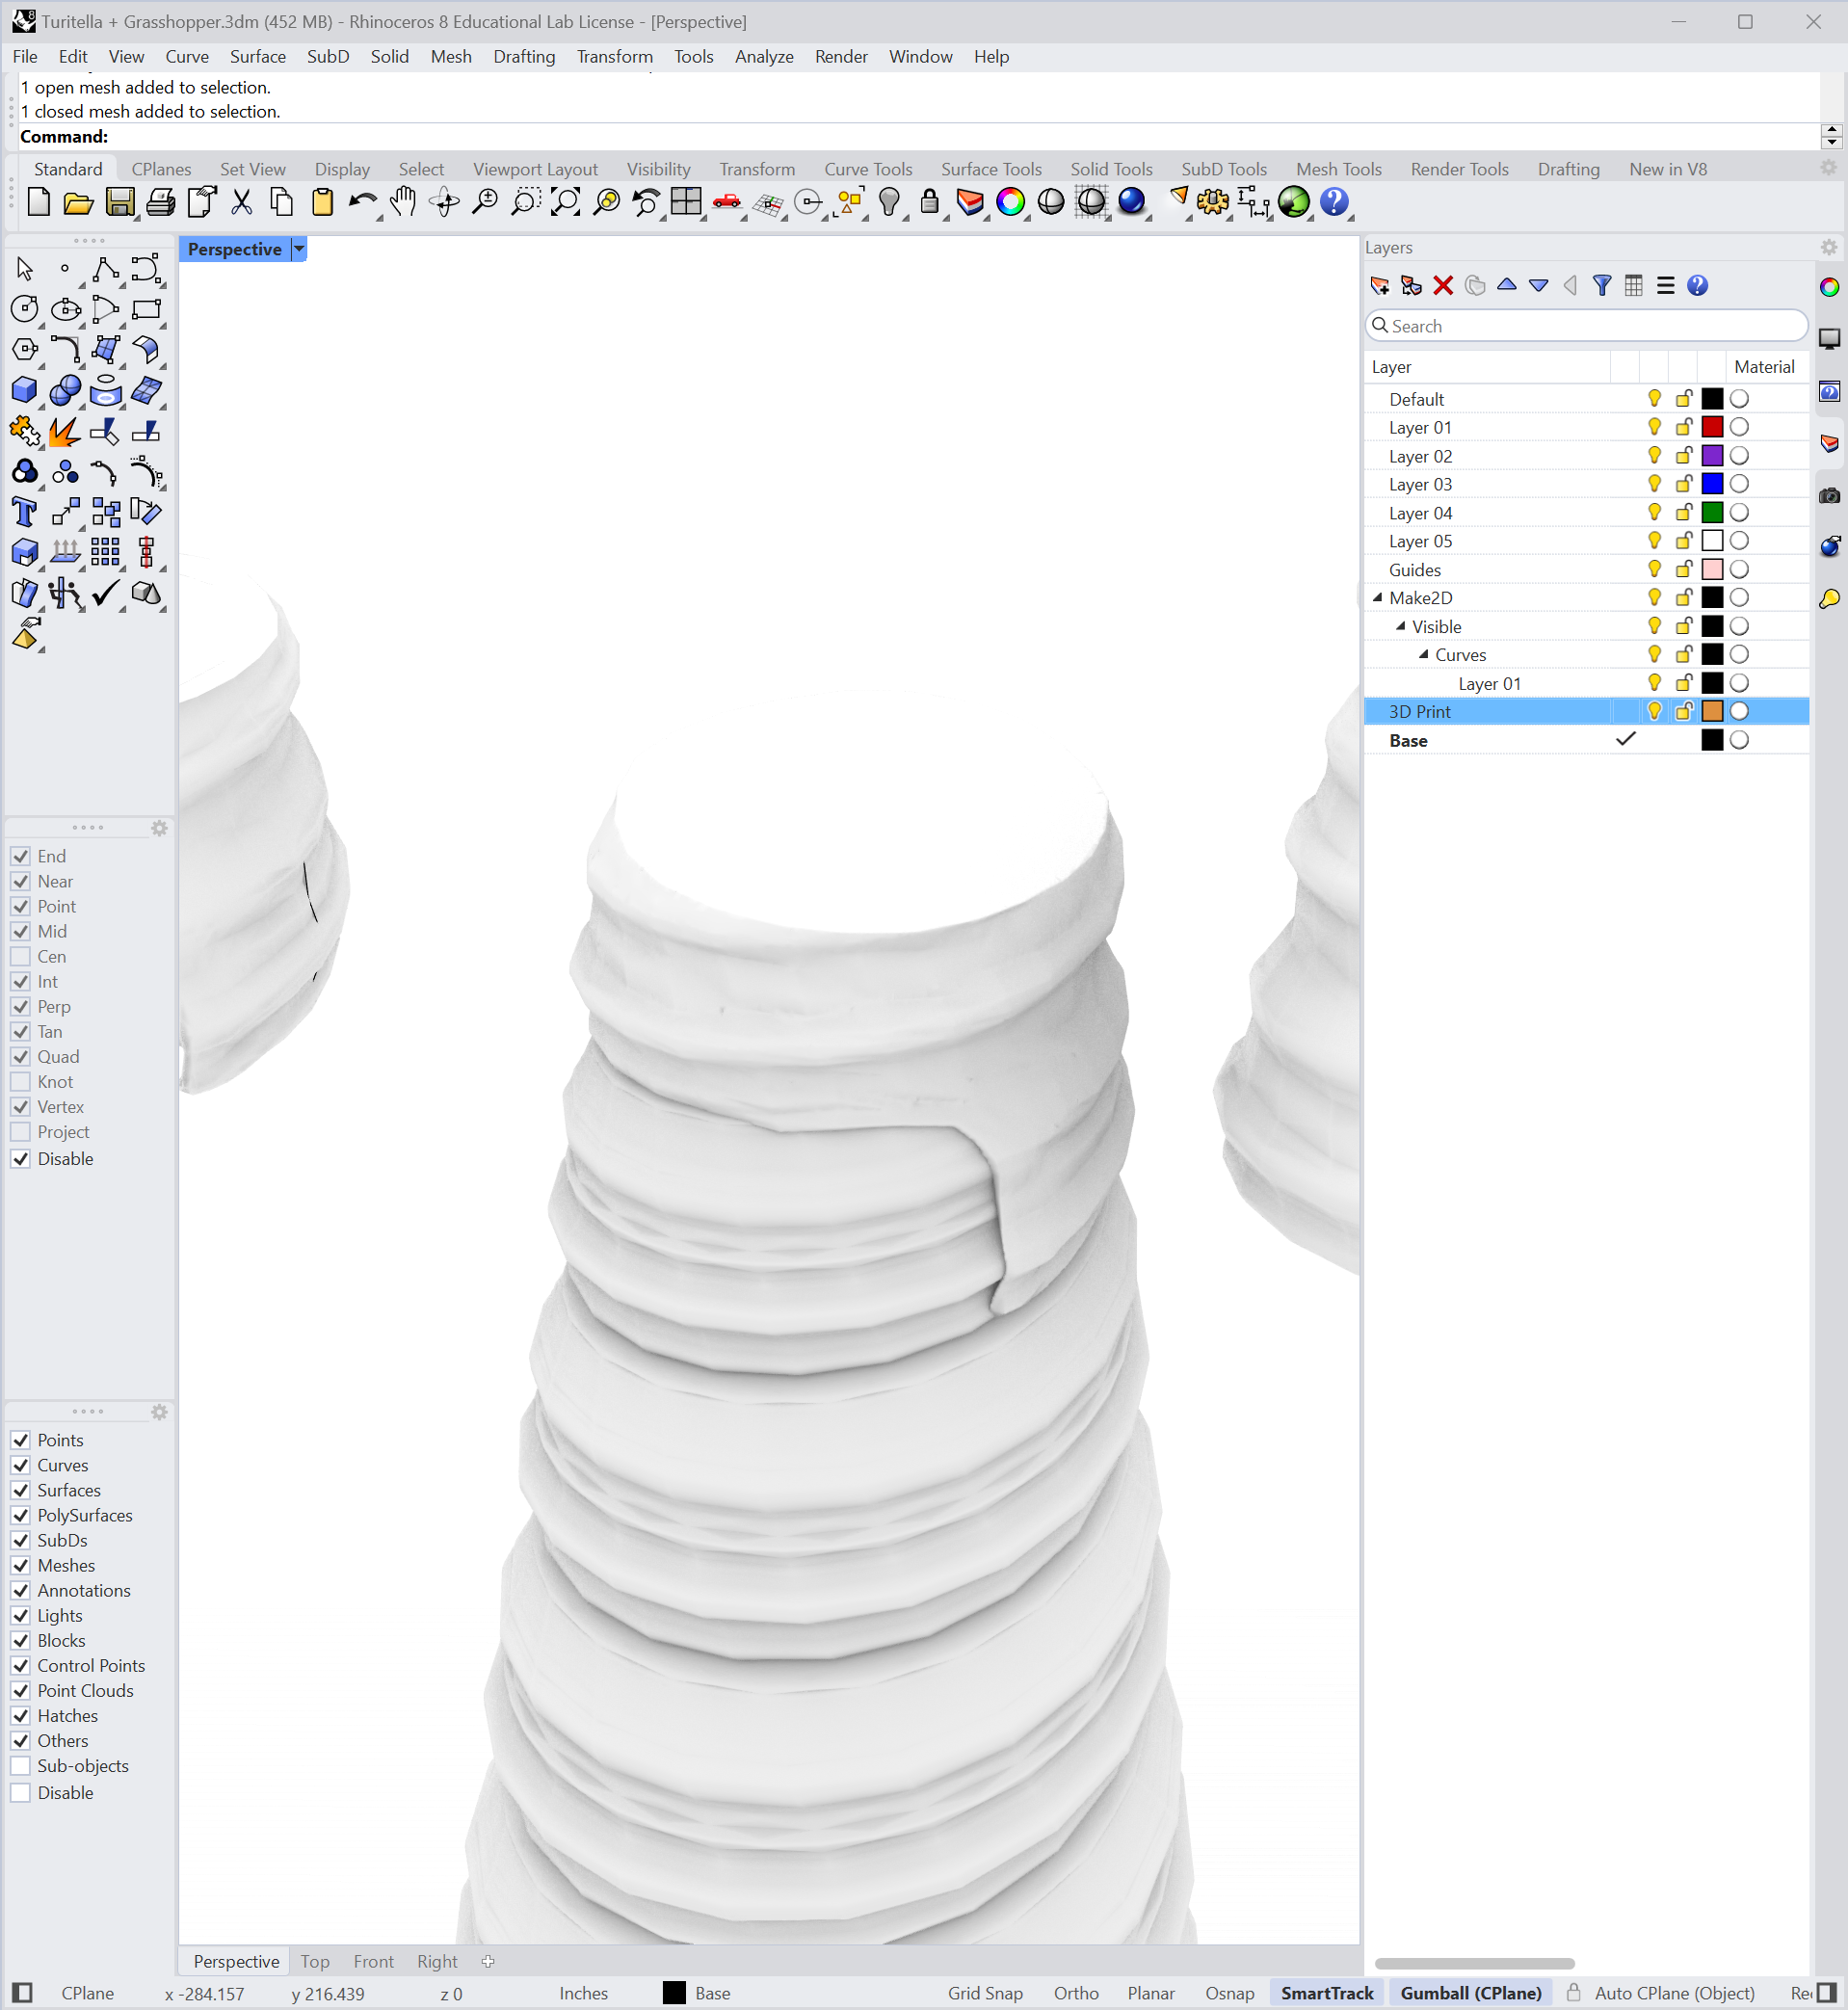
Task: Enable the Cen object snap checkbox
Action: click(20, 957)
